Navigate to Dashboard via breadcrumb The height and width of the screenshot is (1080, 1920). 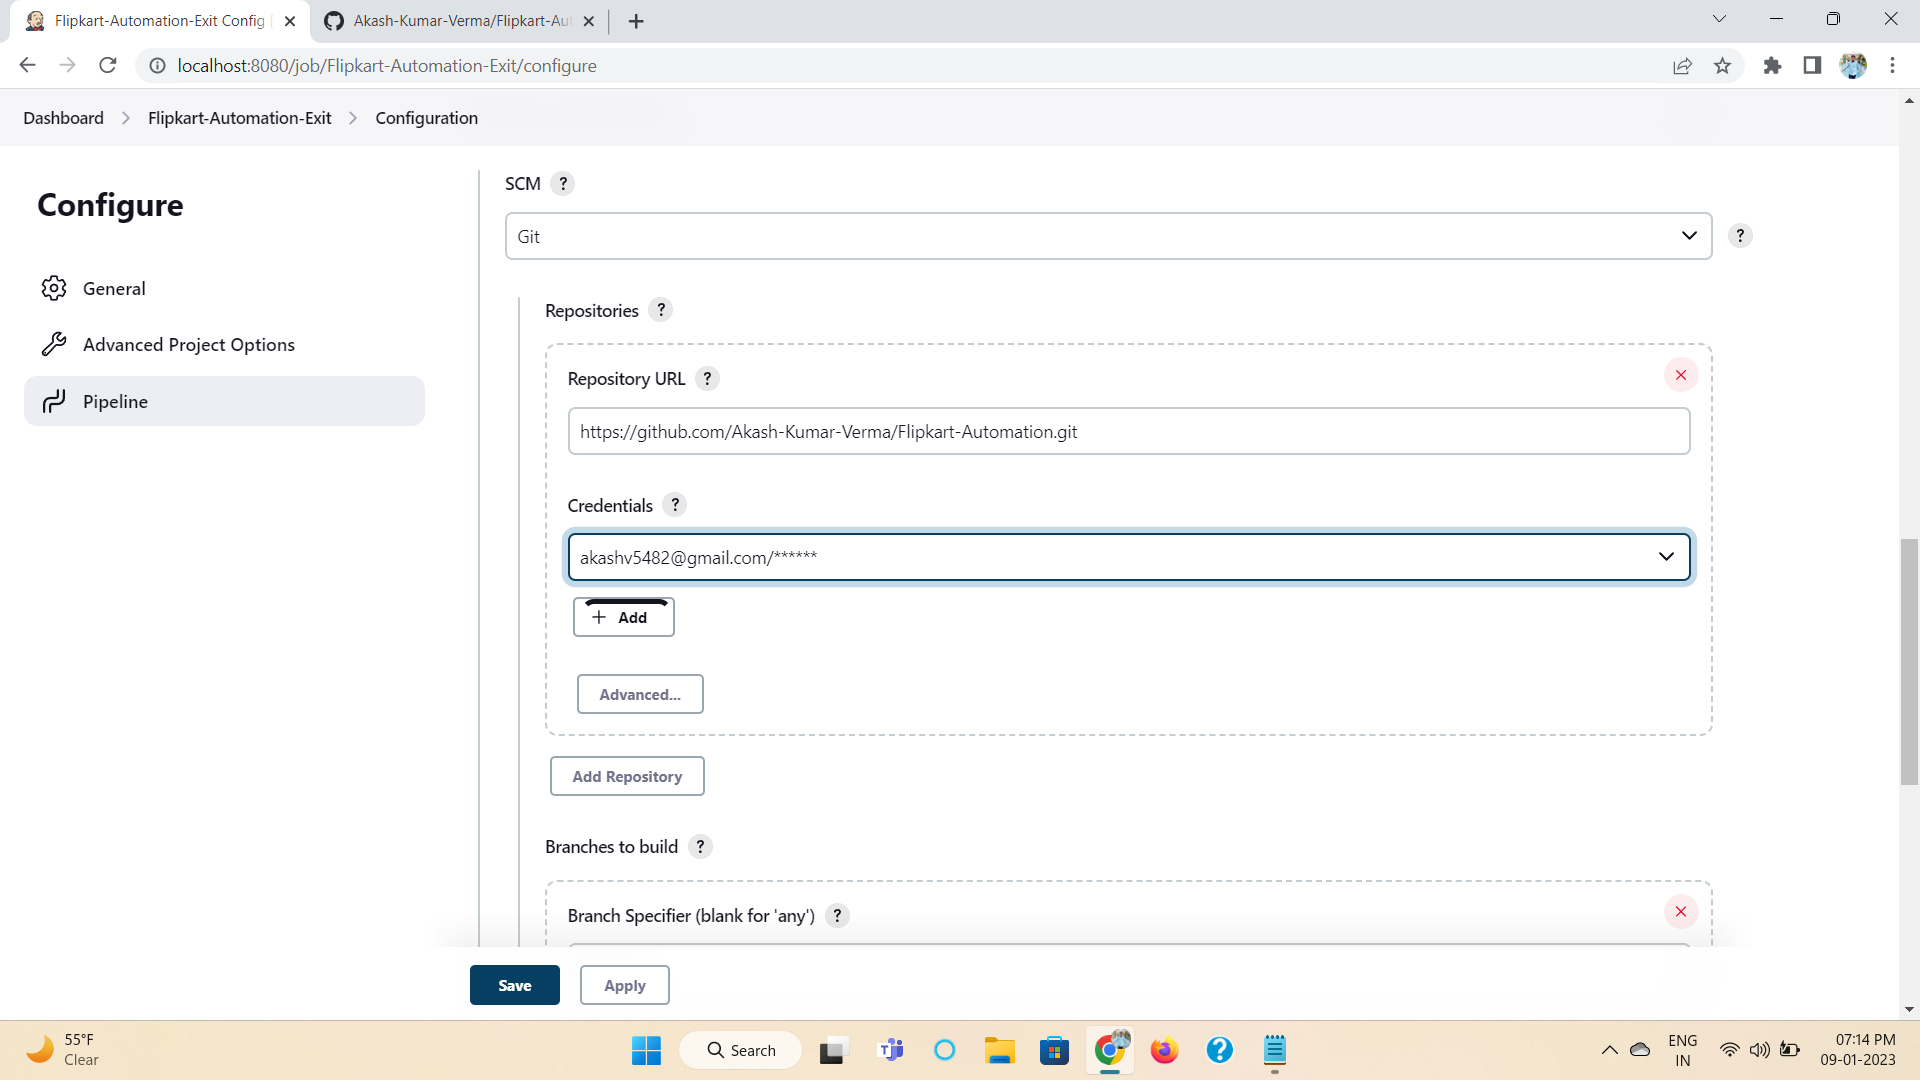point(63,117)
